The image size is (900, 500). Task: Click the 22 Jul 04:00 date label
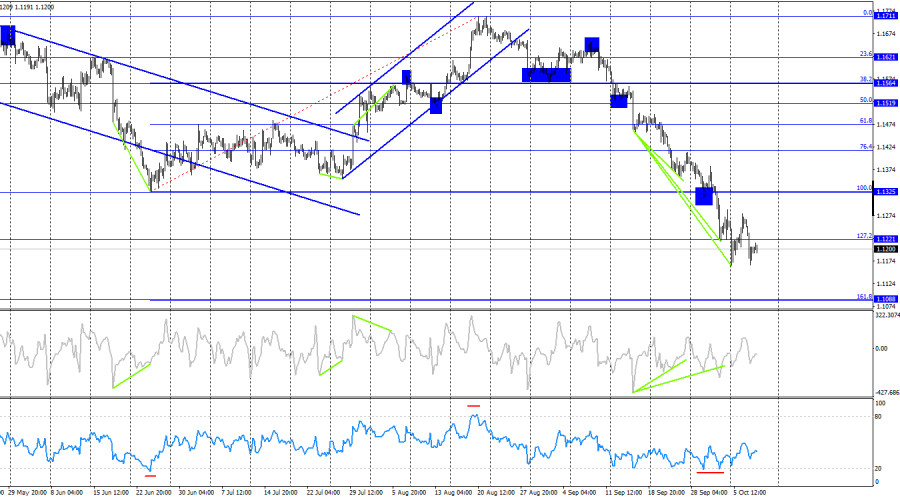pos(323,493)
